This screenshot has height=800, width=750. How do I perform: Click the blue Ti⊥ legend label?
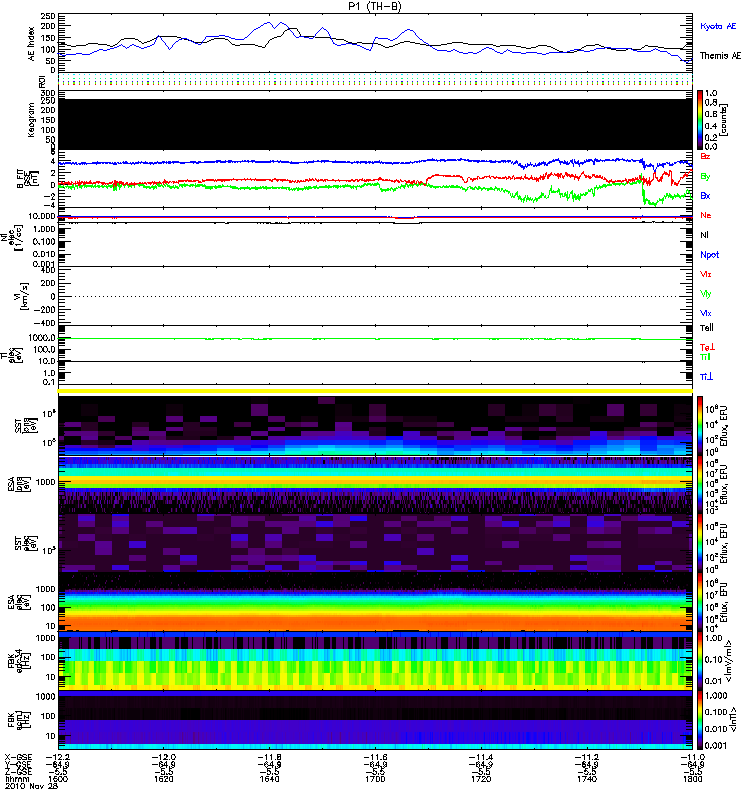[x=706, y=377]
